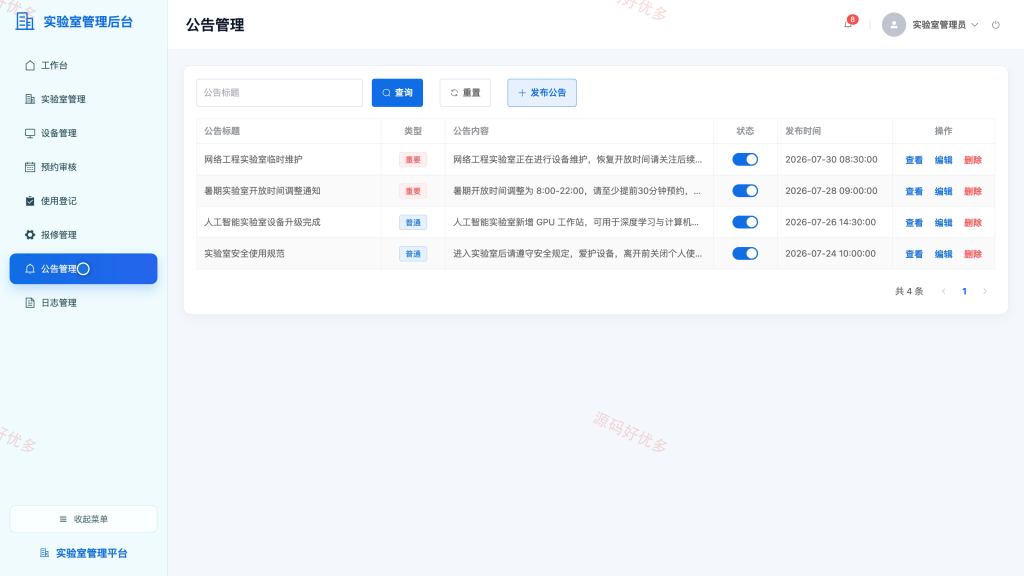The width and height of the screenshot is (1024, 576).
Task: Click publish time 2026-07-24 10:00:00
Action: click(x=831, y=253)
